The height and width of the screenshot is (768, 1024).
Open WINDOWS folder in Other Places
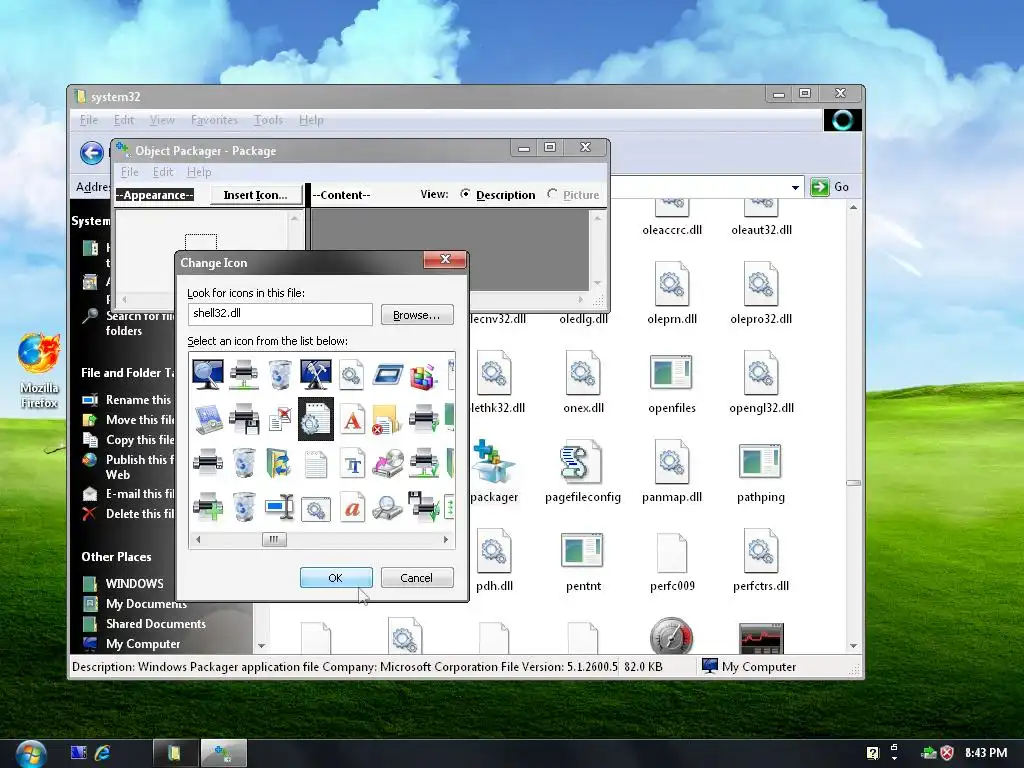tap(123, 583)
